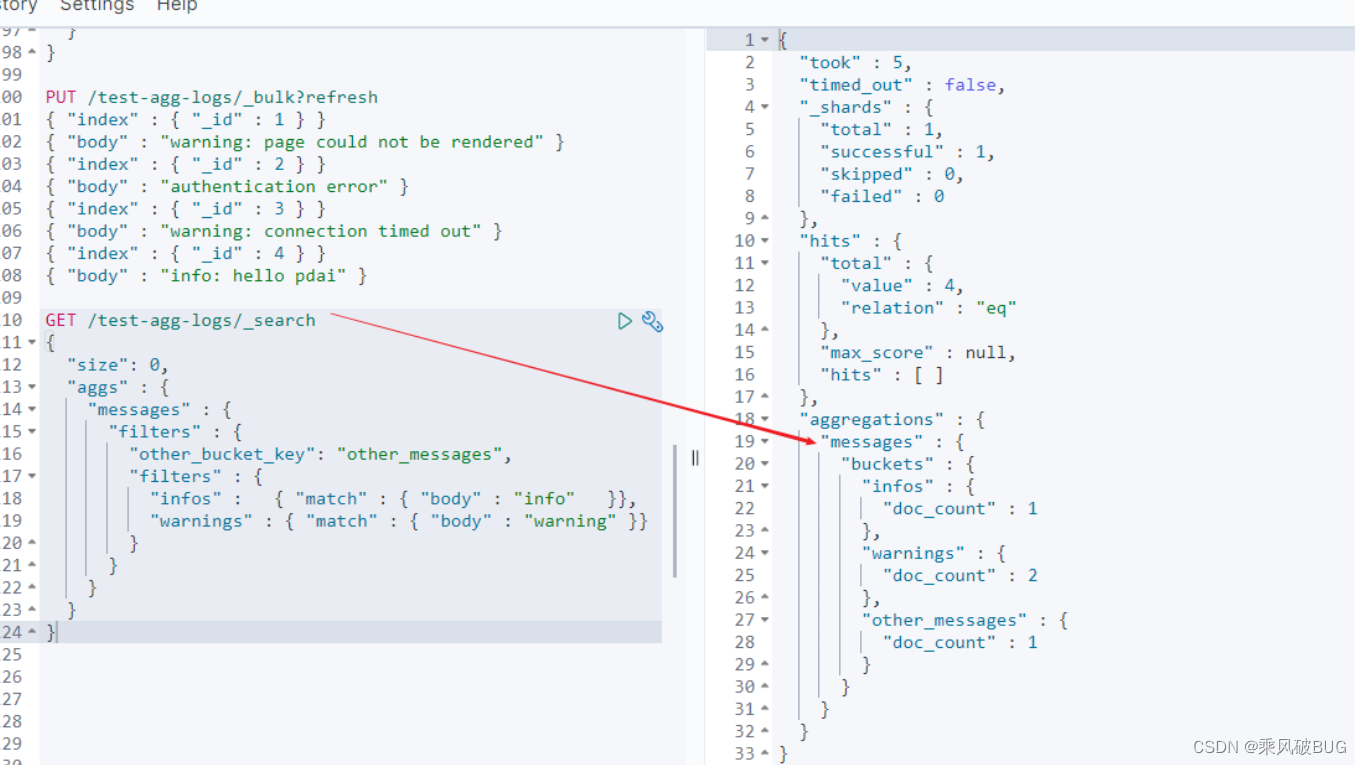Viewport: 1361px width, 765px height.
Task: Collapse the "infos" bucket in response
Action: point(765,486)
